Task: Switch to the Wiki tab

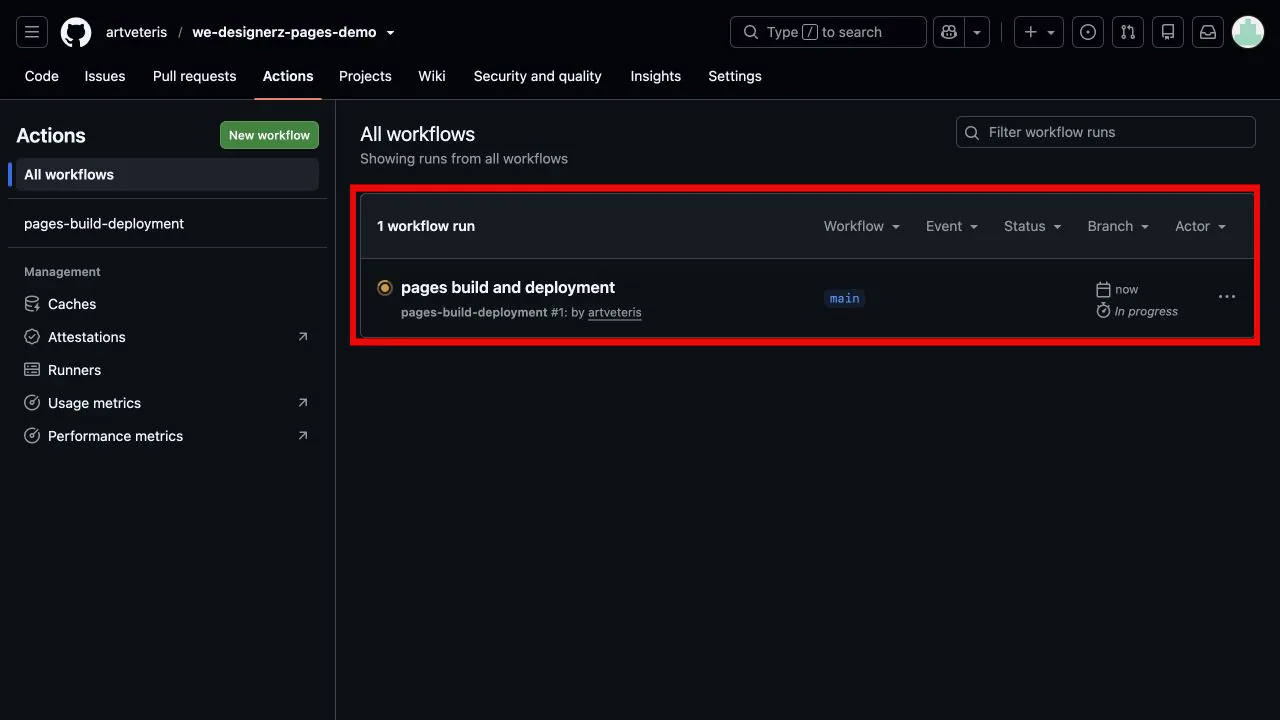Action: tap(432, 76)
